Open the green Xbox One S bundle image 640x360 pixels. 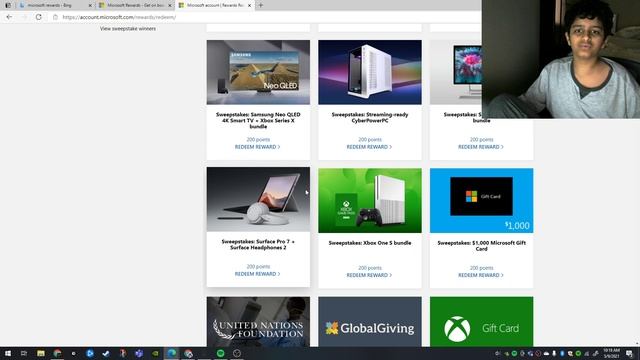[x=370, y=200]
